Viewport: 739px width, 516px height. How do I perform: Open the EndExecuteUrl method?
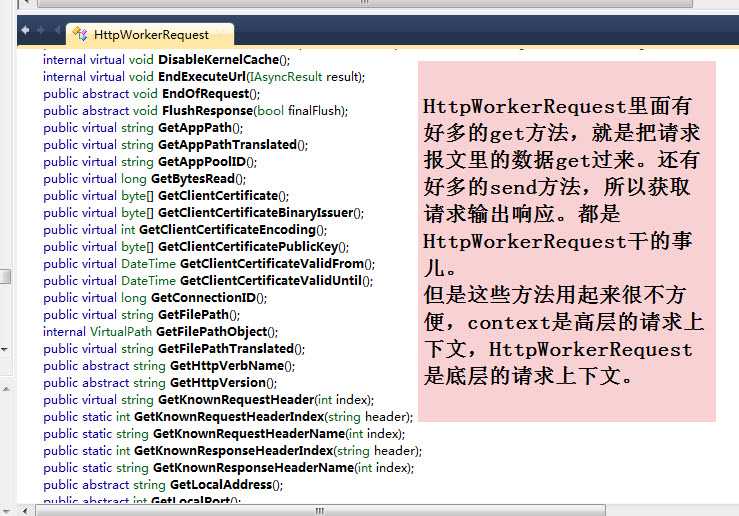pyautogui.click(x=202, y=77)
